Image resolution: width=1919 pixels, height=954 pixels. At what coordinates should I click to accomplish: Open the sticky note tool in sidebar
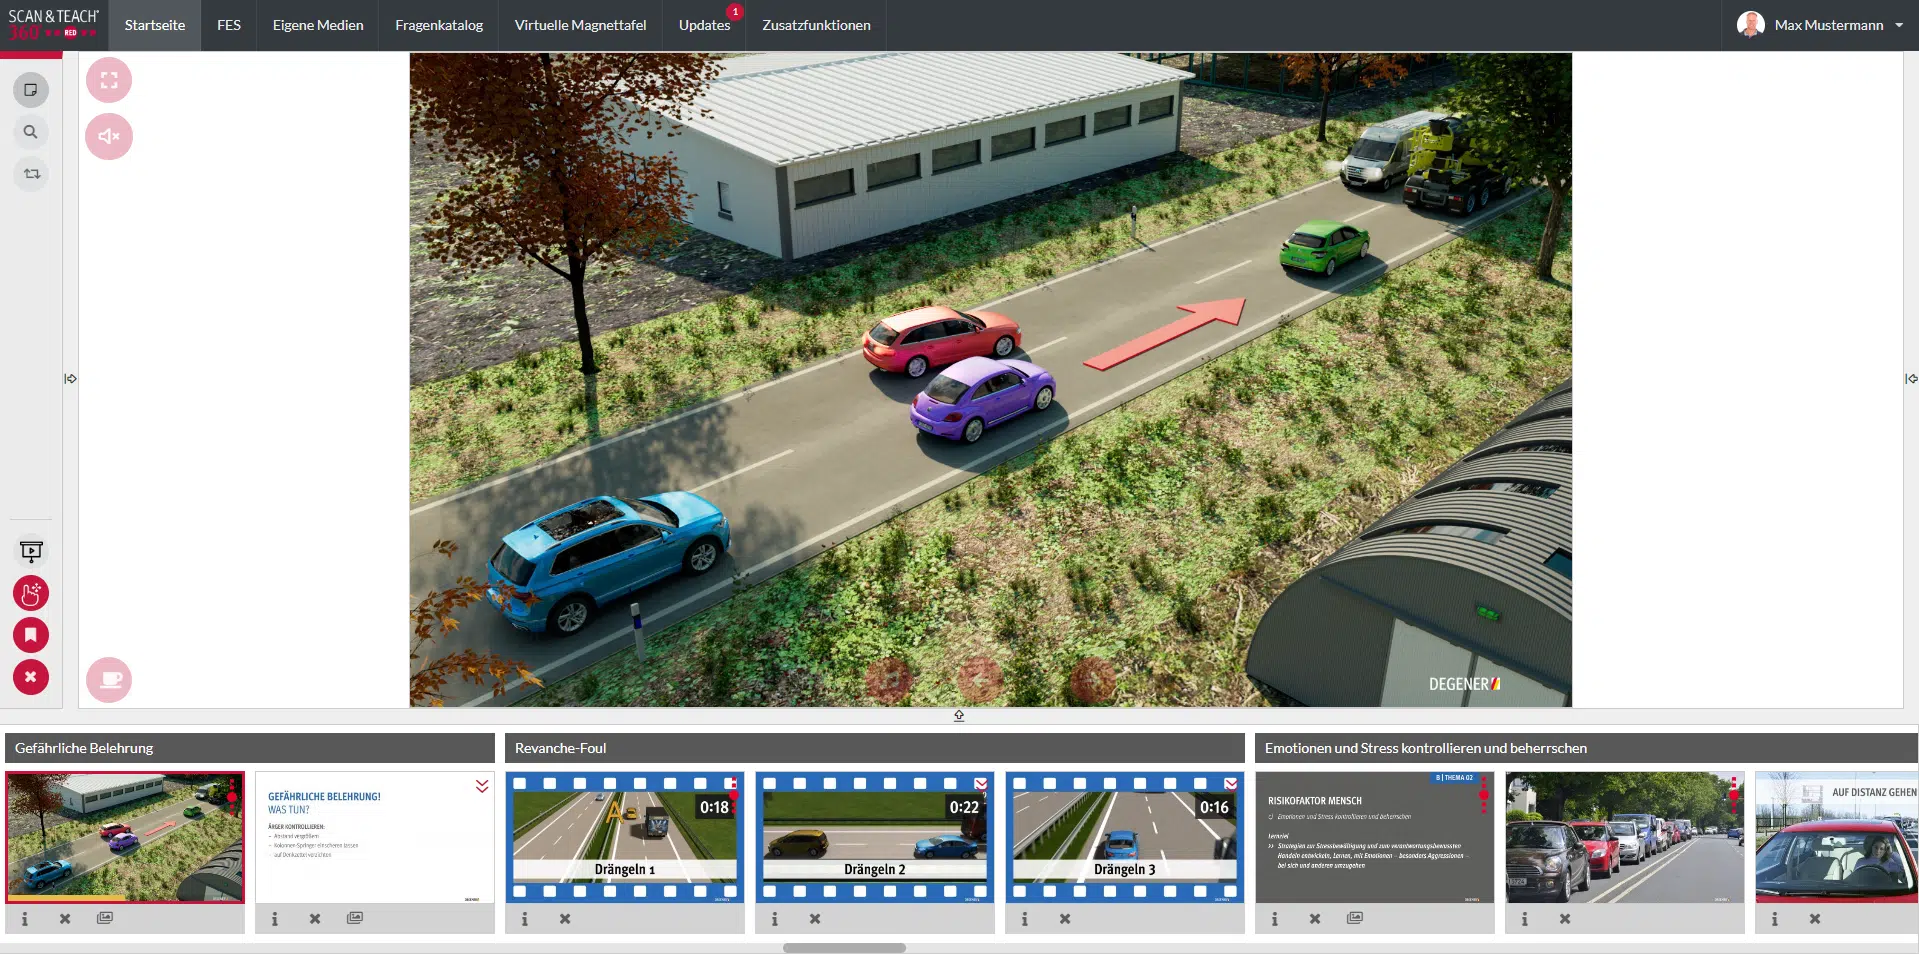click(x=31, y=90)
